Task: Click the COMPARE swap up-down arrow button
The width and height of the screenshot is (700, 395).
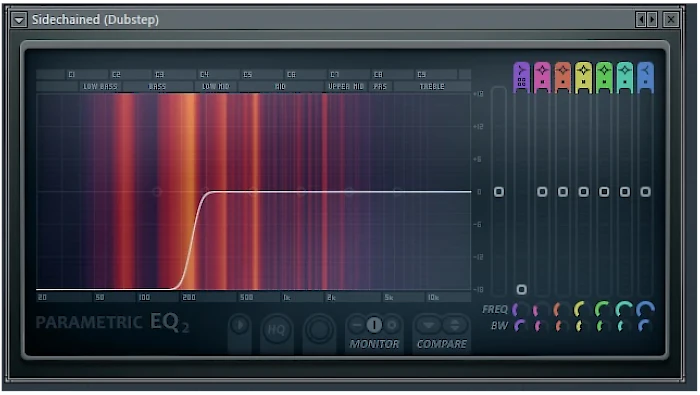Action: click(x=454, y=325)
